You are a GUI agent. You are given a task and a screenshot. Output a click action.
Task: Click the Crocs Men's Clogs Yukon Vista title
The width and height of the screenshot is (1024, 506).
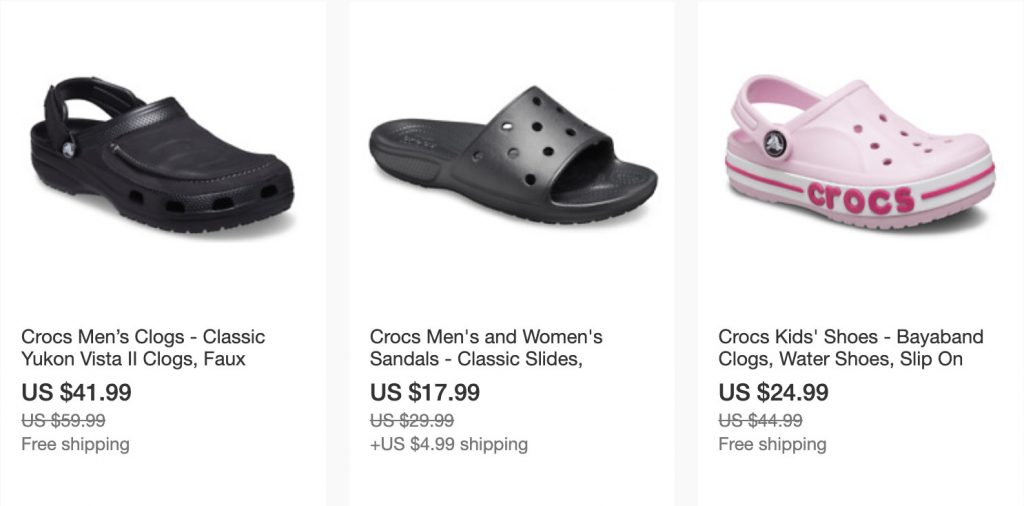click(x=143, y=348)
